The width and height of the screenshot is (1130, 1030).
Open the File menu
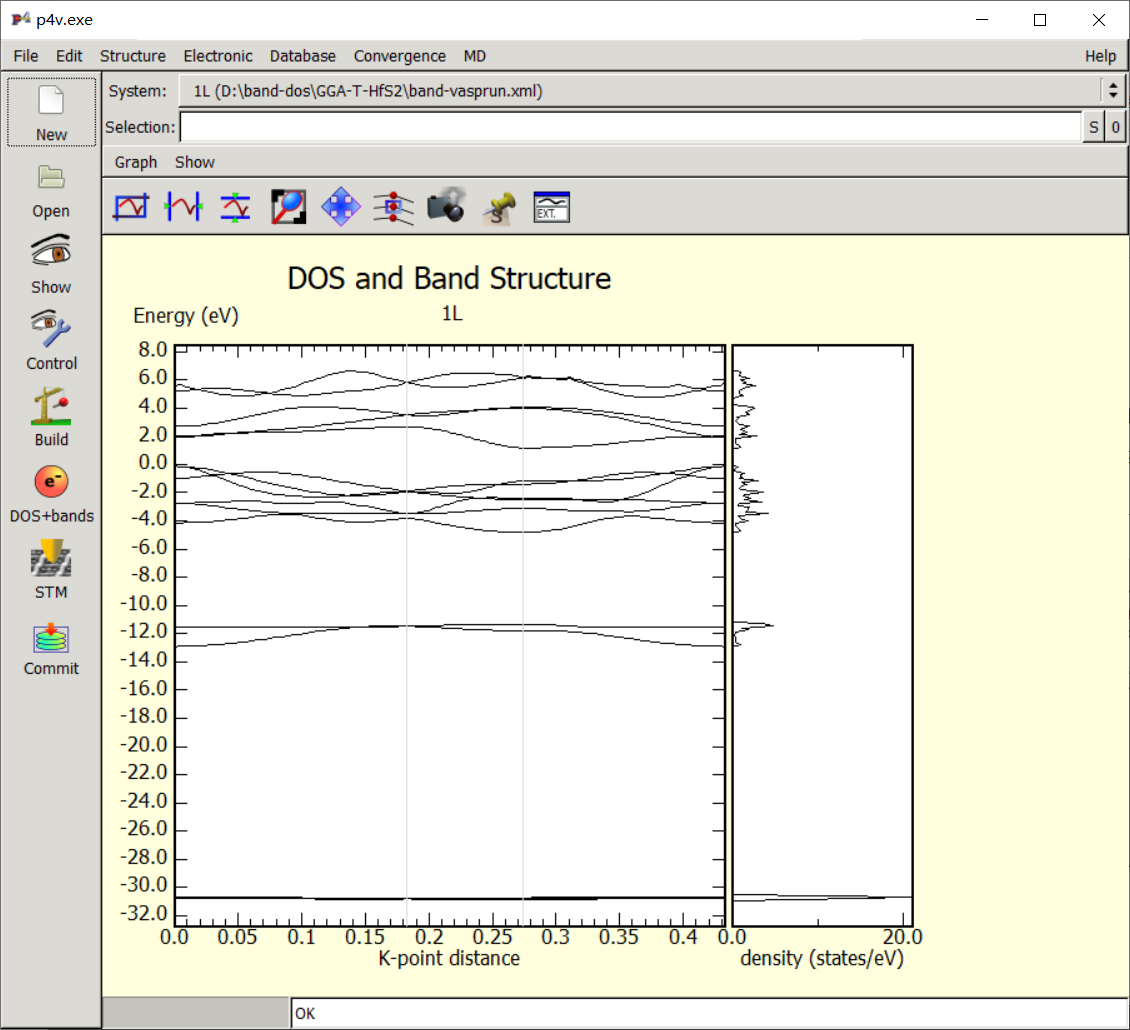click(26, 56)
